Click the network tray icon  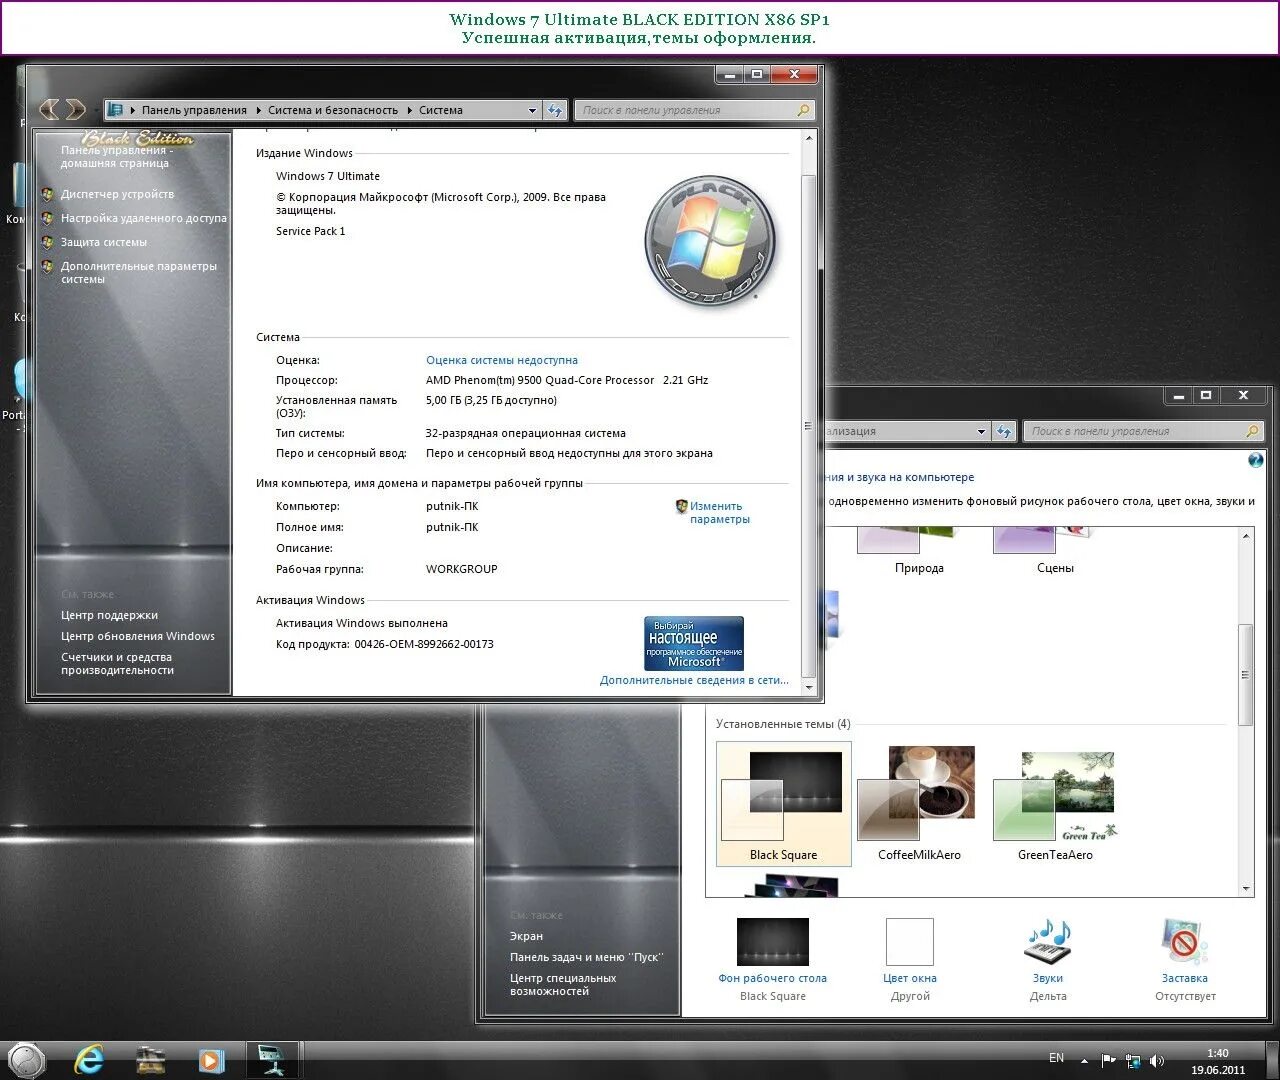coord(1133,1060)
